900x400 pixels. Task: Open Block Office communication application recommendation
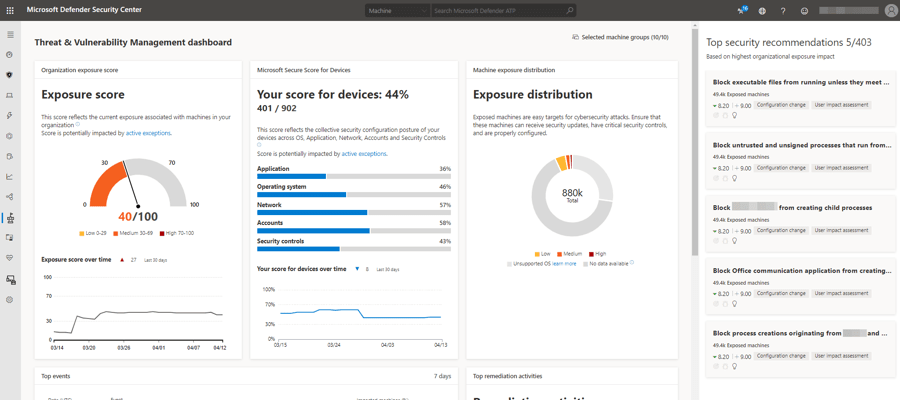[x=801, y=270]
